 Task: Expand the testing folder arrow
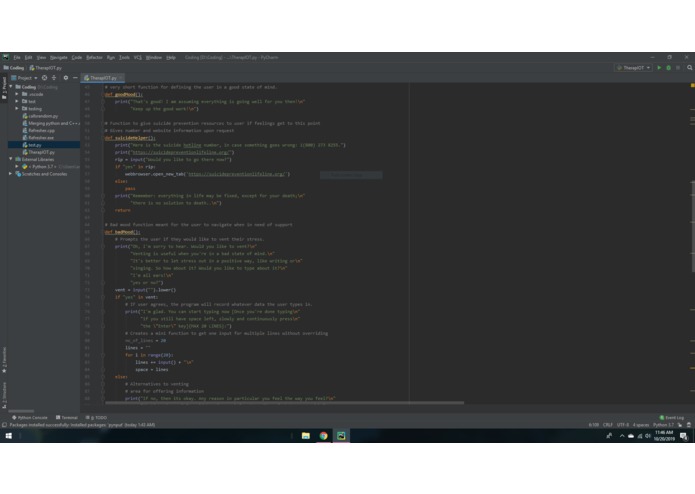pos(17,109)
